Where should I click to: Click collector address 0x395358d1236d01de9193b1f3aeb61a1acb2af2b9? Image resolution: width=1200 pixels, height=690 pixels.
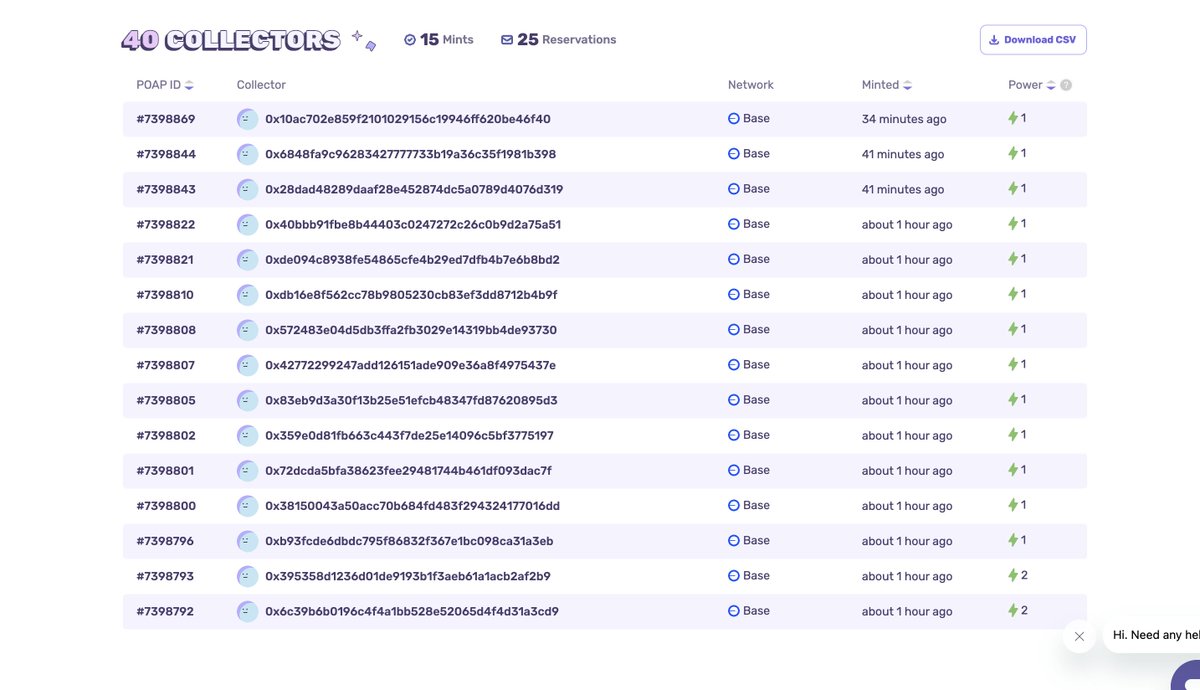click(408, 576)
